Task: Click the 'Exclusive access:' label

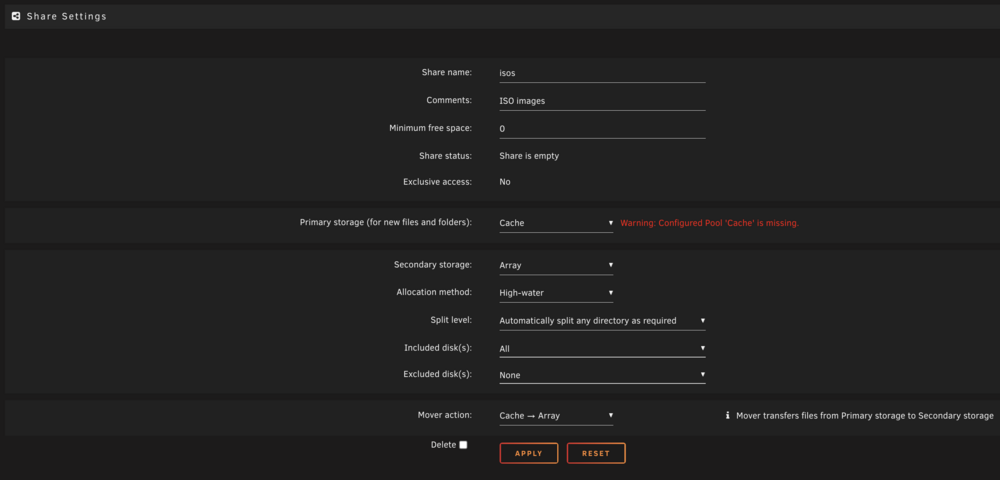Action: coord(438,182)
